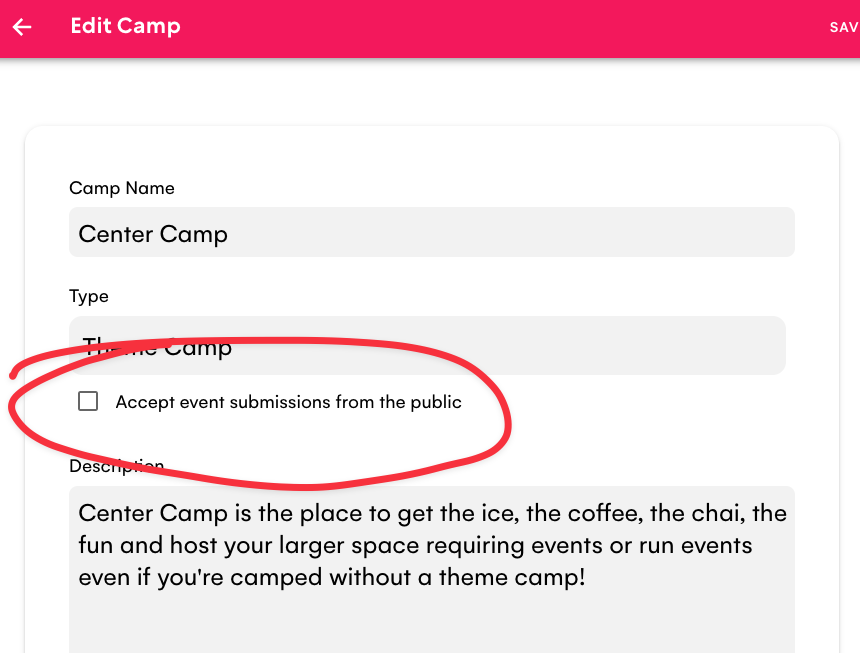Click the 'Accept event submissions from the public' label
Screen dimensions: 860x653
(288, 402)
